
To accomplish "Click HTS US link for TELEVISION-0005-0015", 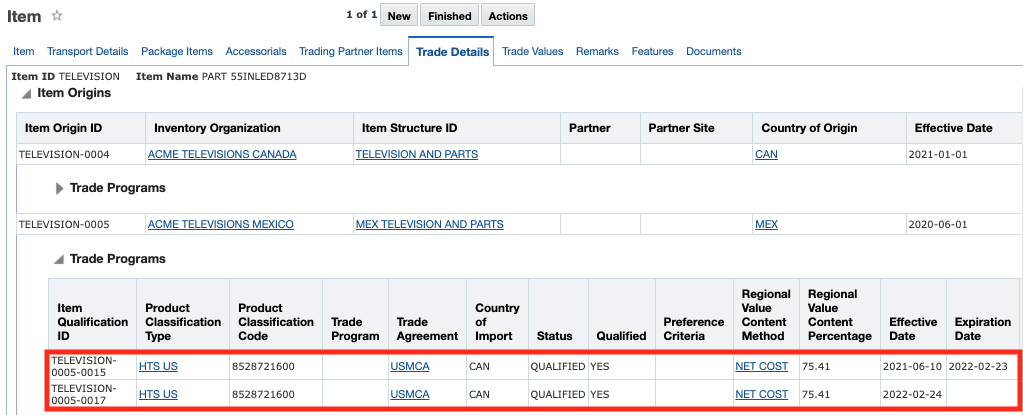I will [158, 367].
